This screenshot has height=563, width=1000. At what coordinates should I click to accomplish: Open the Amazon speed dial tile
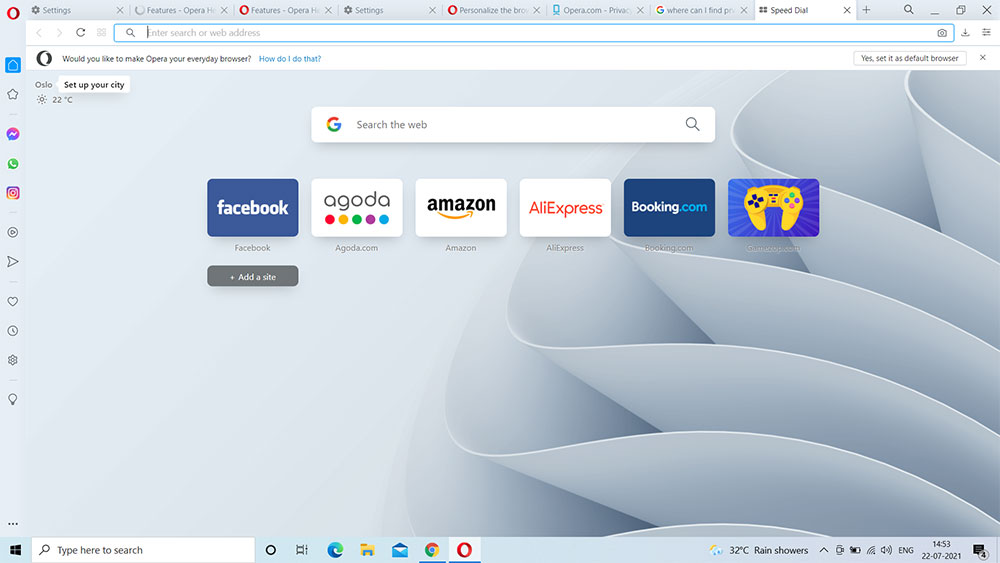click(x=460, y=207)
